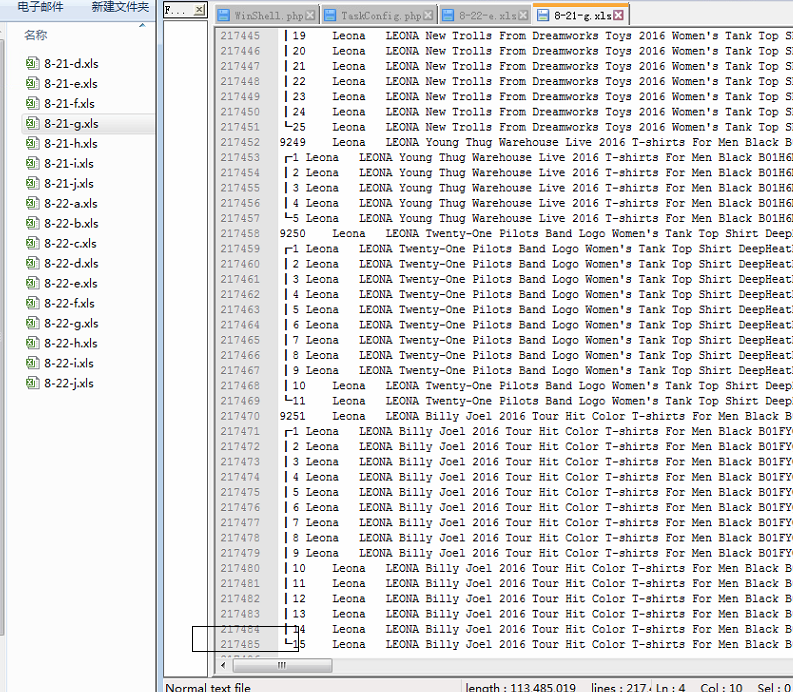Close the TaskConfig.php tab
The width and height of the screenshot is (793, 692).
point(428,16)
